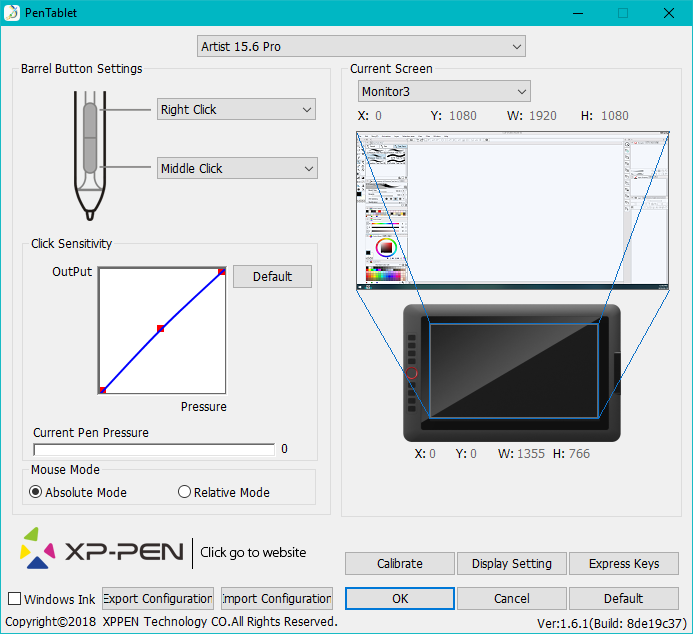The image size is (693, 634).
Task: Open the Right Click barrel button dropdown
Action: point(236,109)
